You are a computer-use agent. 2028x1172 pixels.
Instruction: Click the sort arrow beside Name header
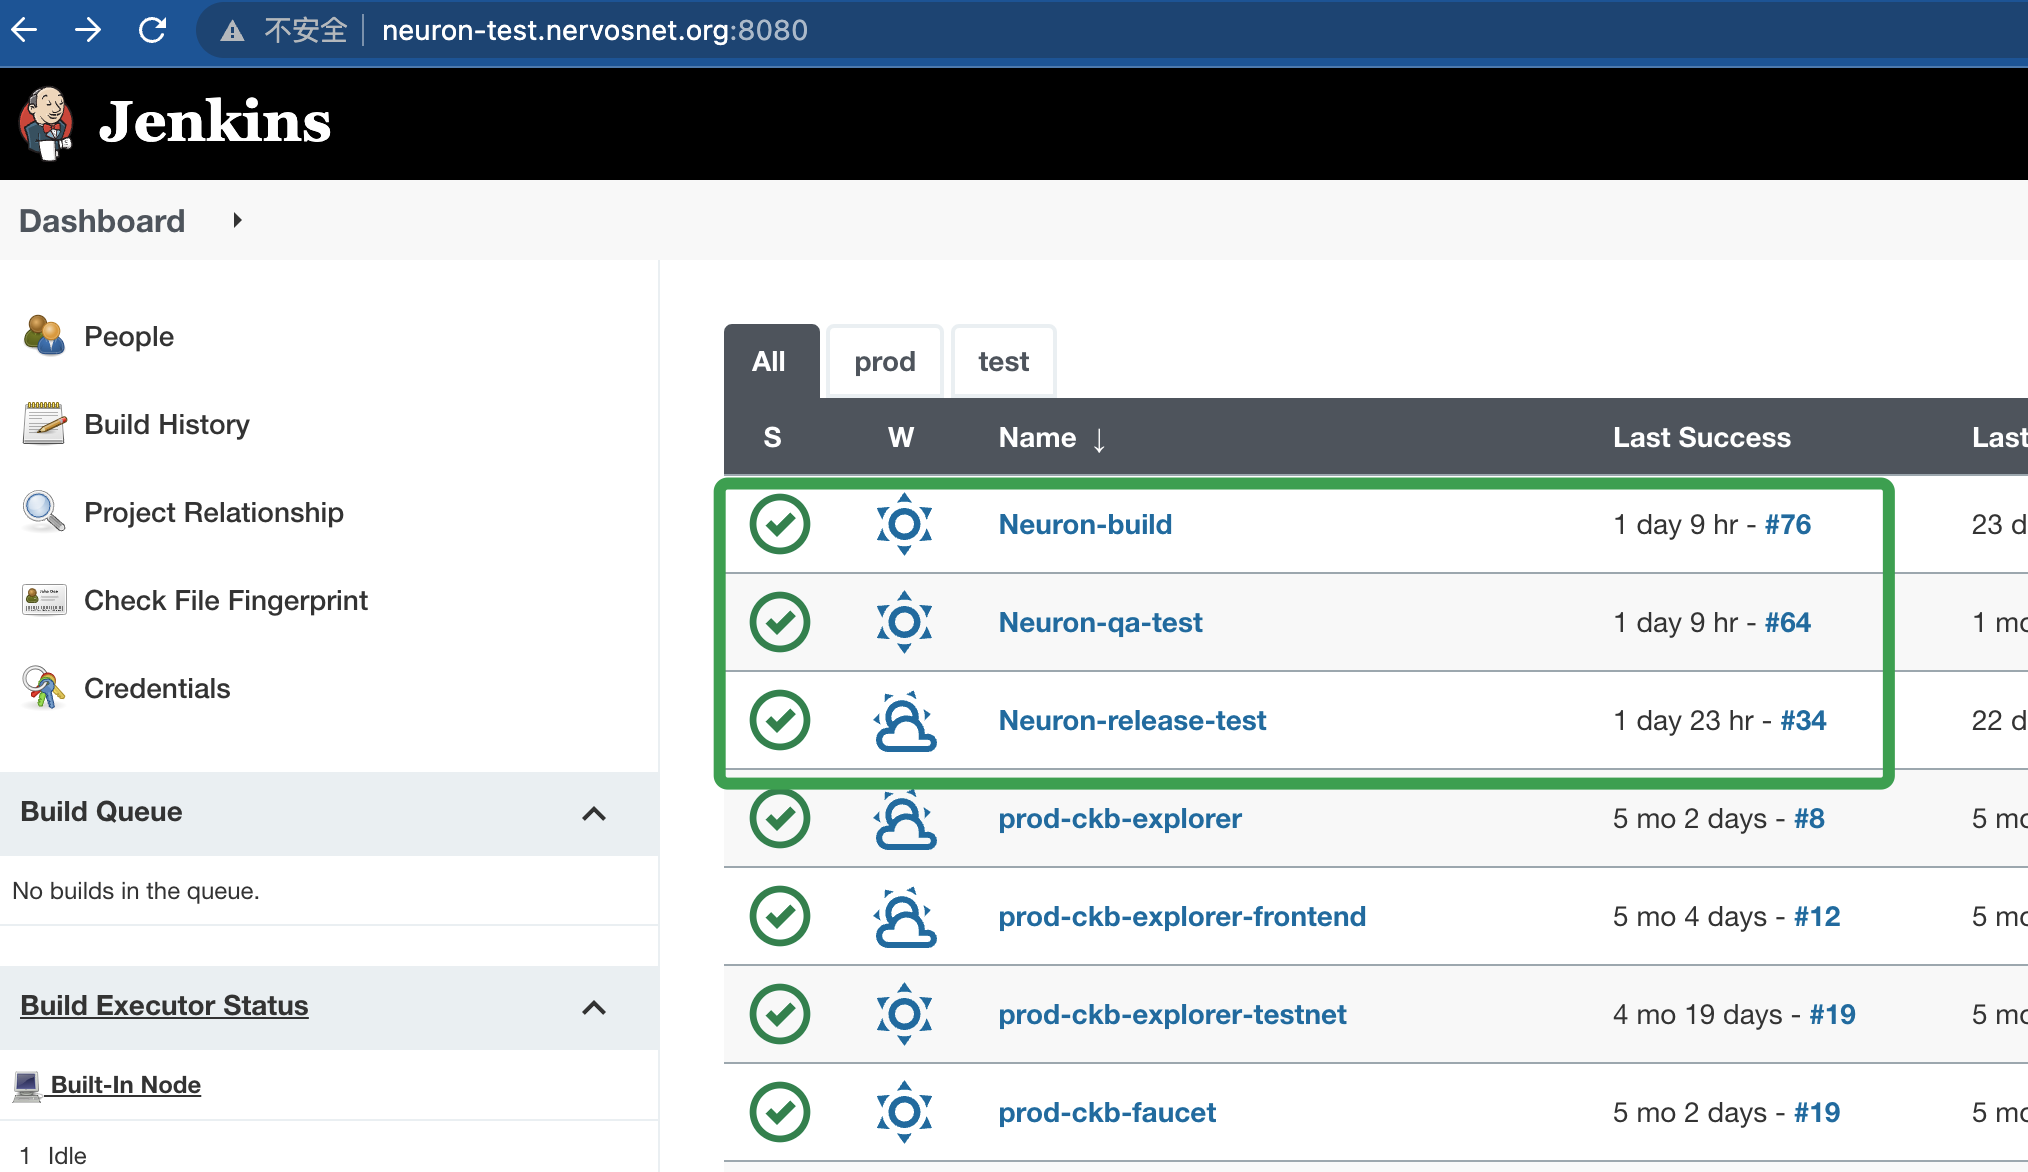click(x=1100, y=438)
